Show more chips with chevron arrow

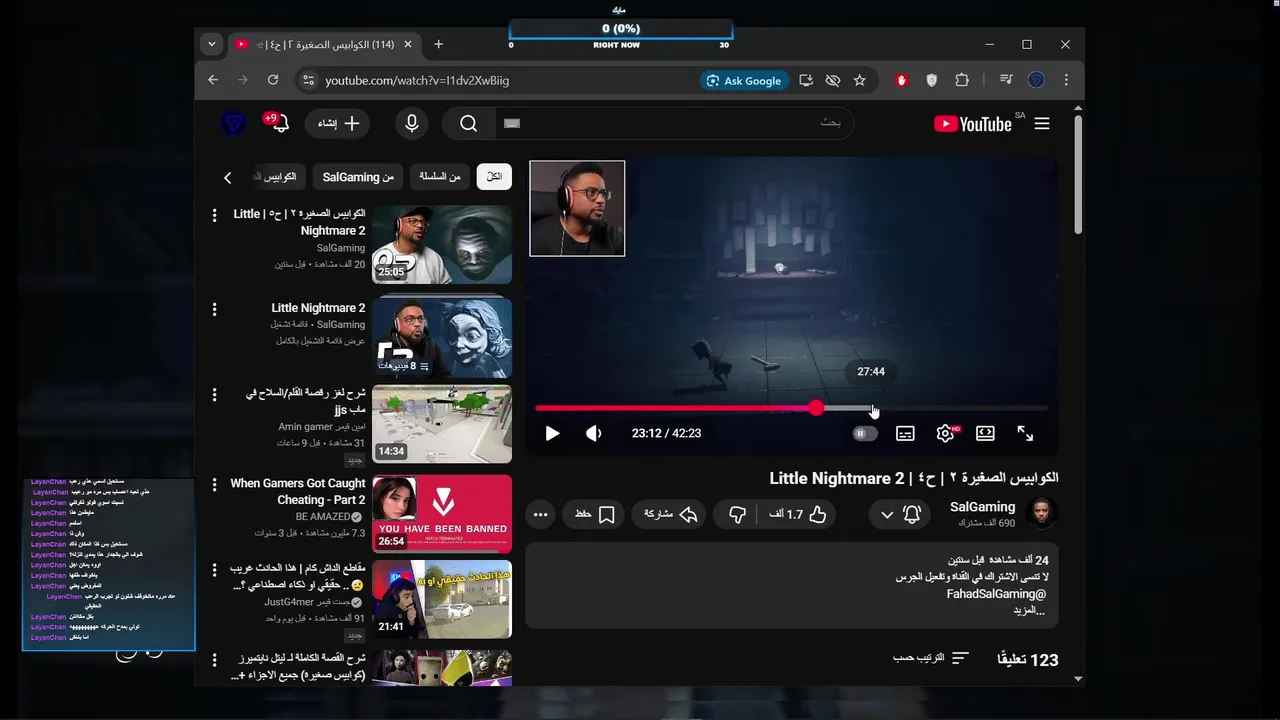point(228,177)
